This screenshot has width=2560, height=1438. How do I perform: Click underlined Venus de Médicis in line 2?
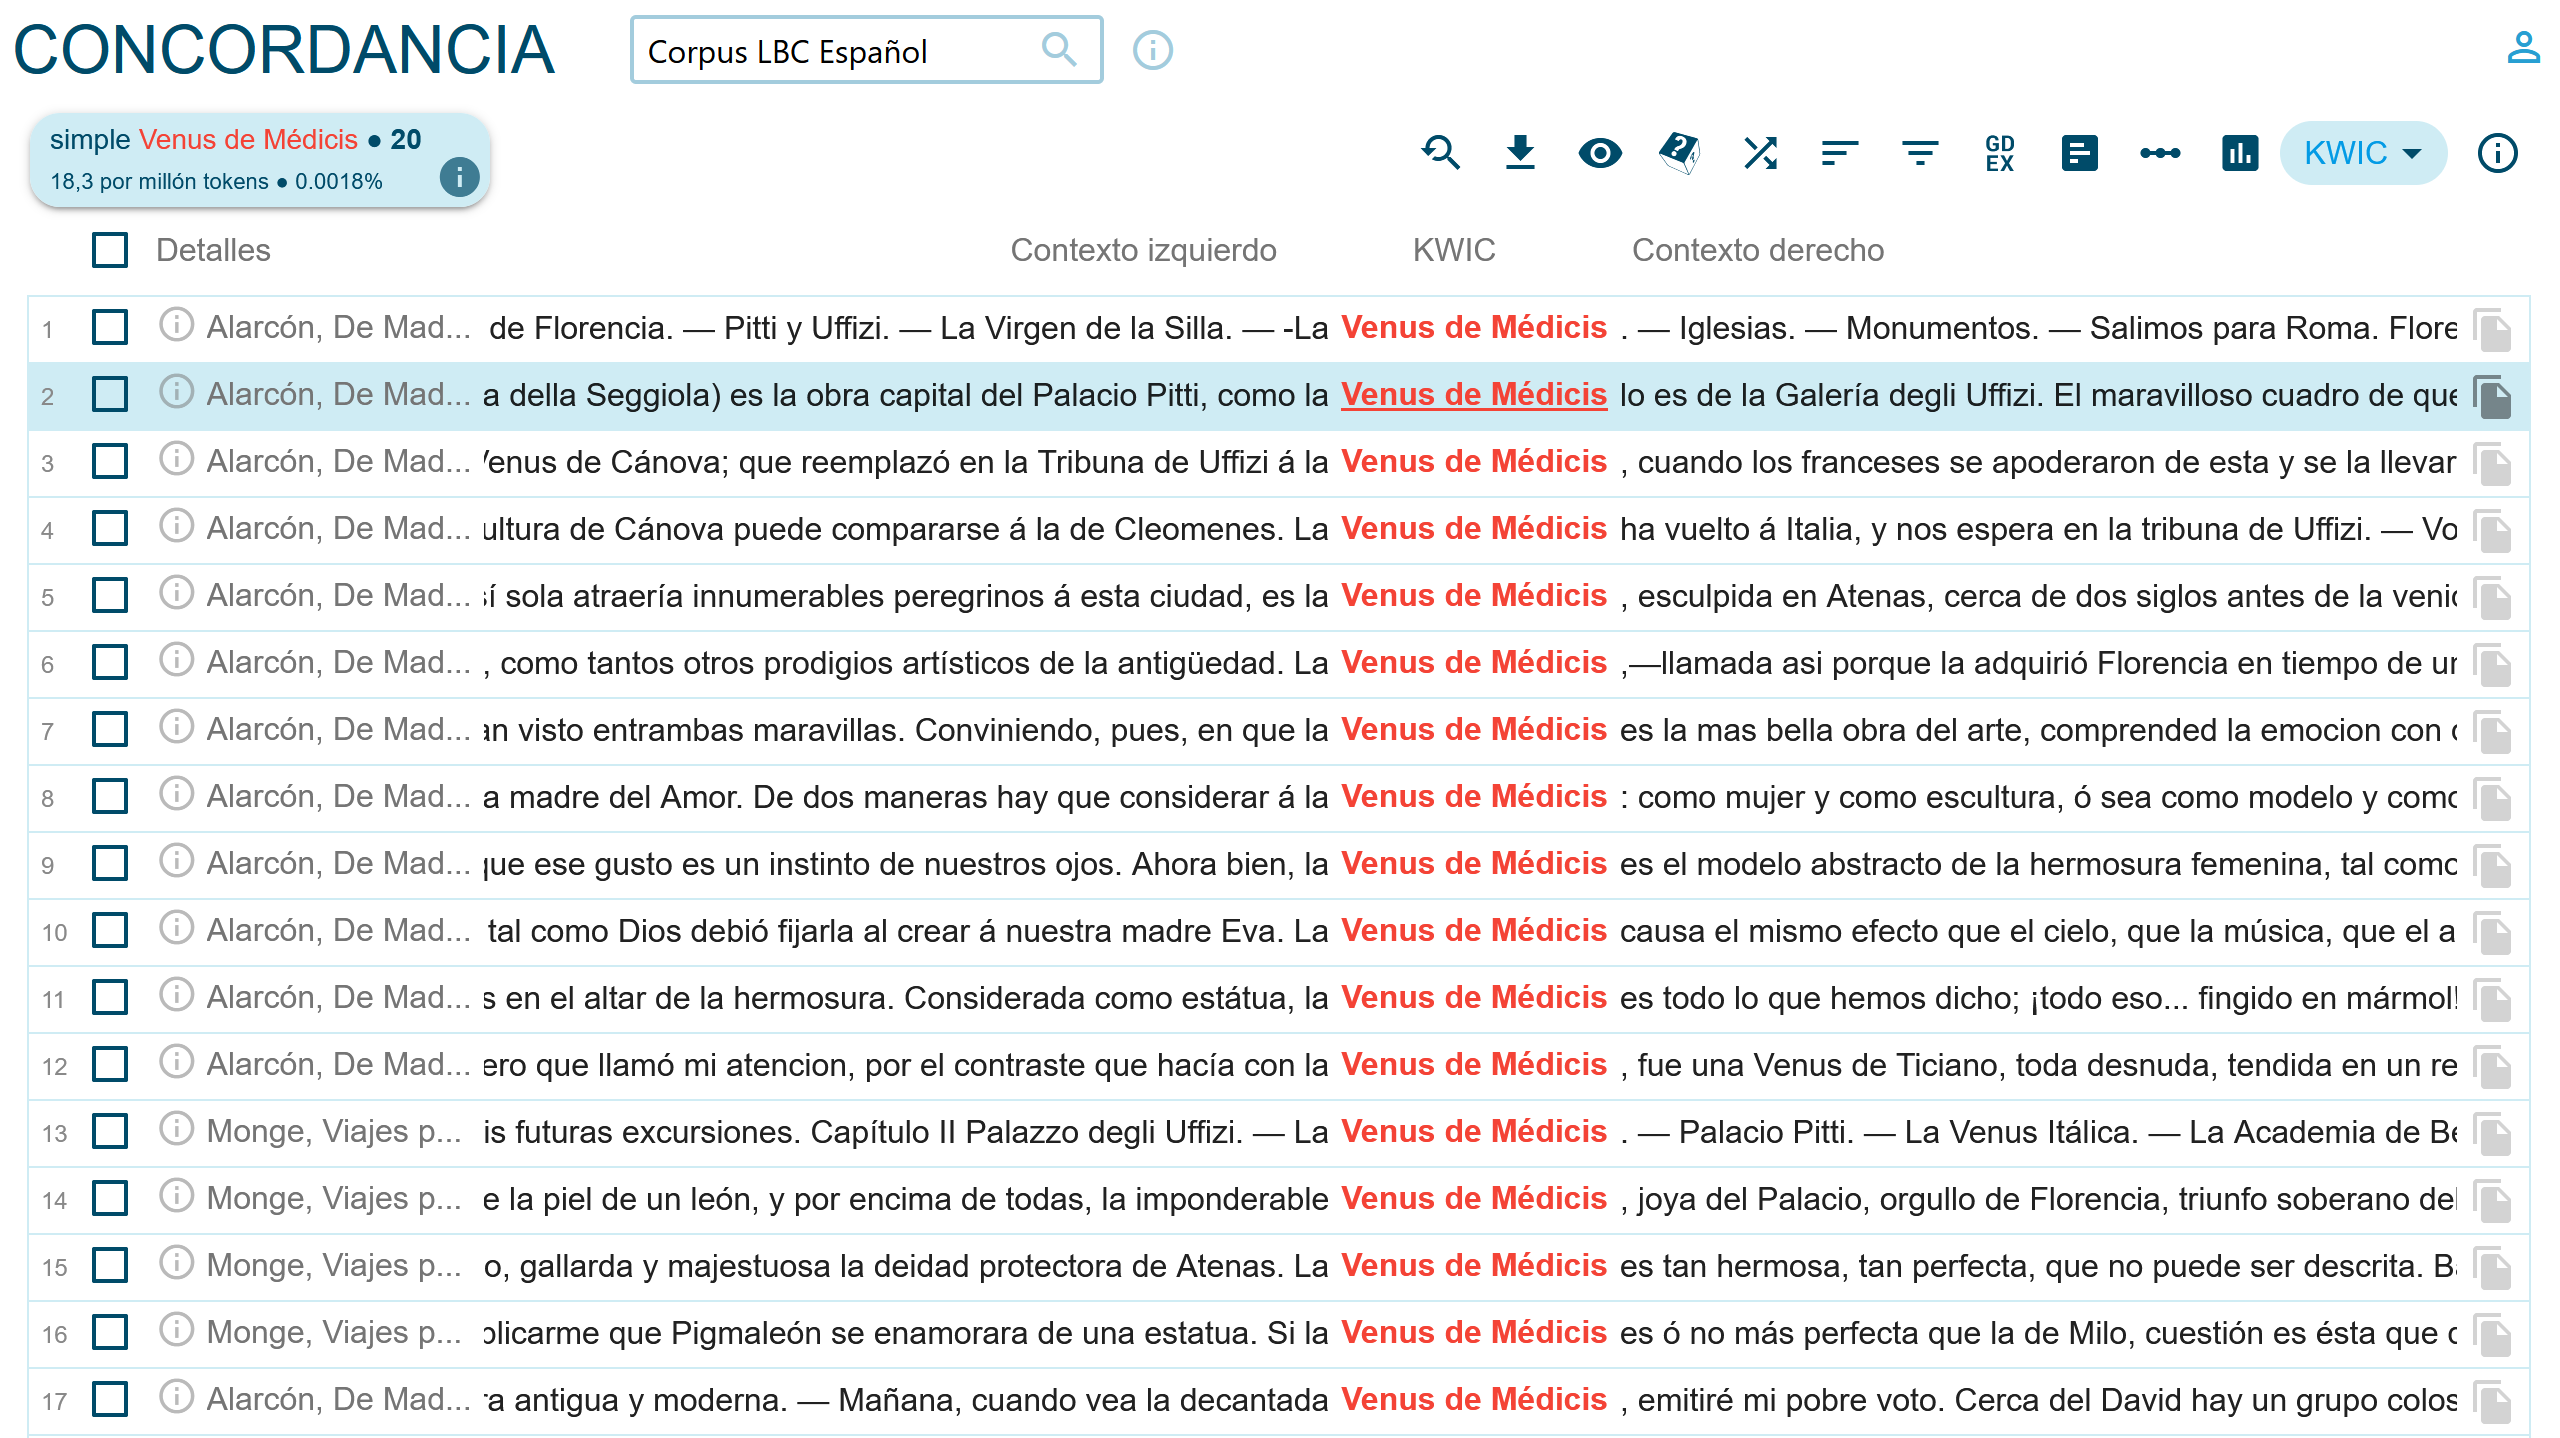tap(1474, 395)
